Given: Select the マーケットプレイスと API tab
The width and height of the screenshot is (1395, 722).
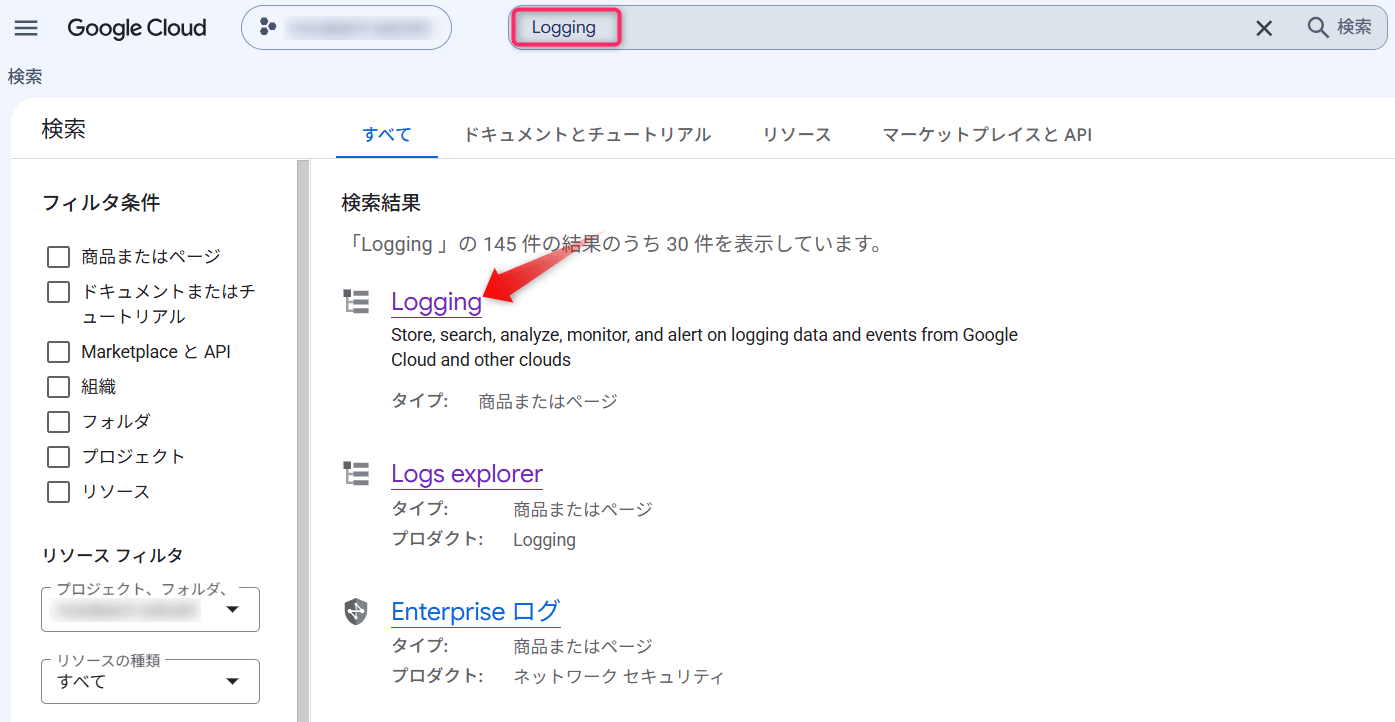Looking at the screenshot, I should pyautogui.click(x=987, y=134).
